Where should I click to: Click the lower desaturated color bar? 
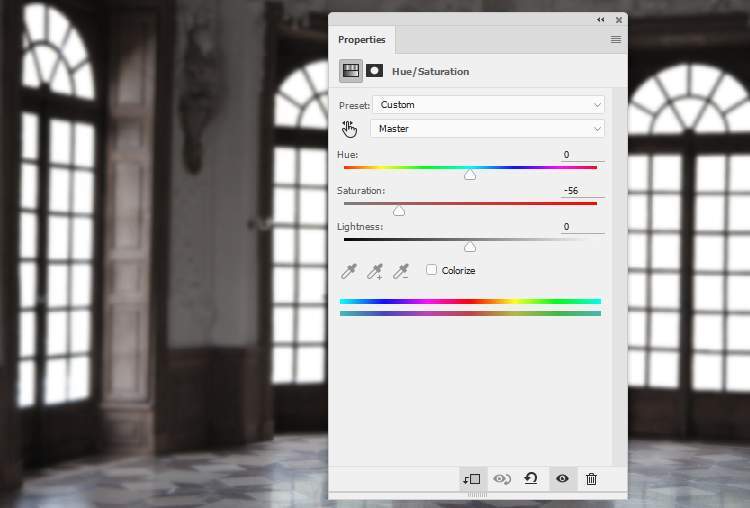pos(470,314)
